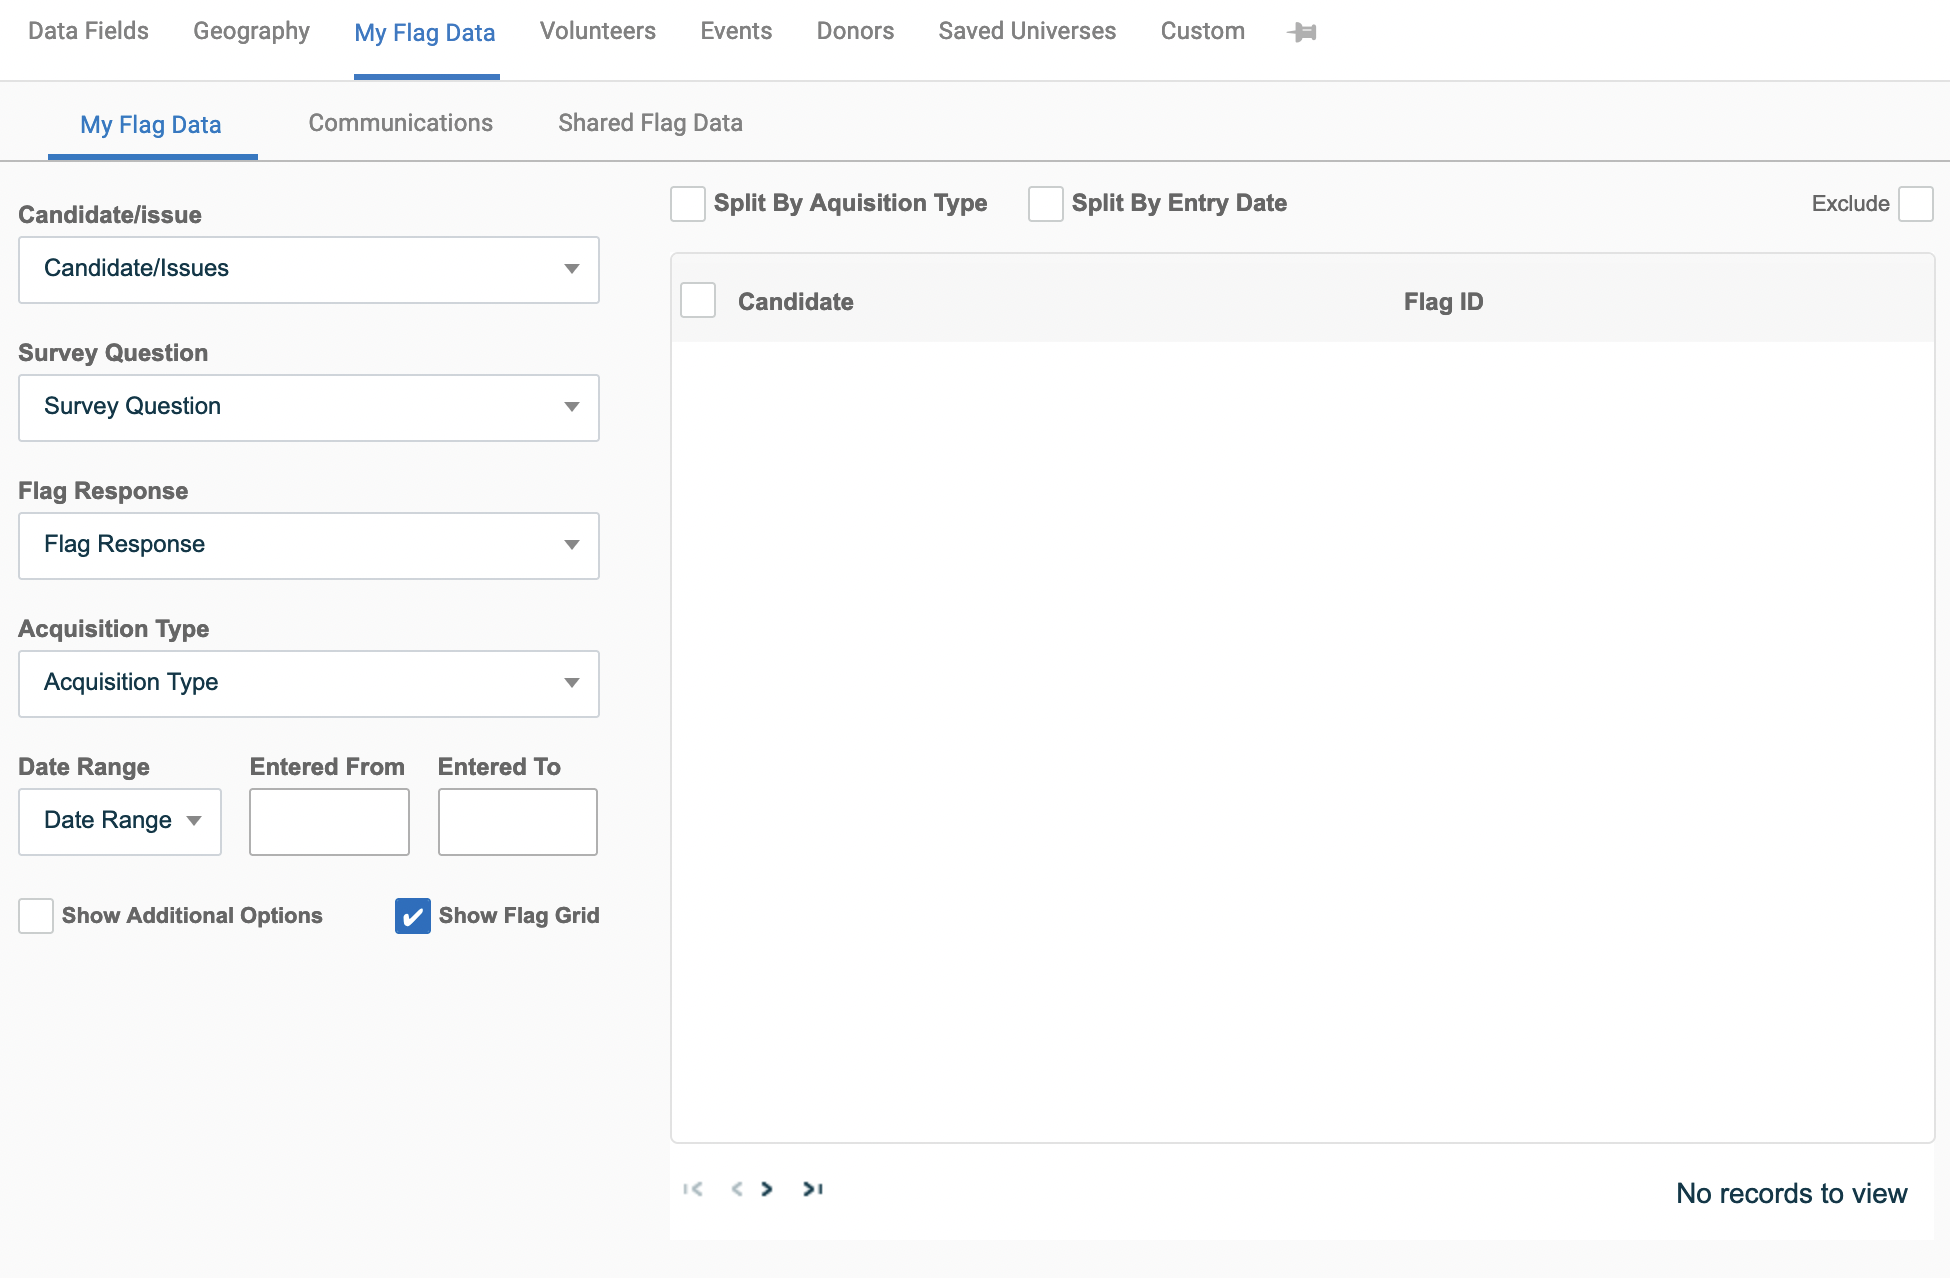This screenshot has width=1950, height=1278.
Task: Enable Split By Aquisition Type checkbox
Action: click(x=688, y=204)
